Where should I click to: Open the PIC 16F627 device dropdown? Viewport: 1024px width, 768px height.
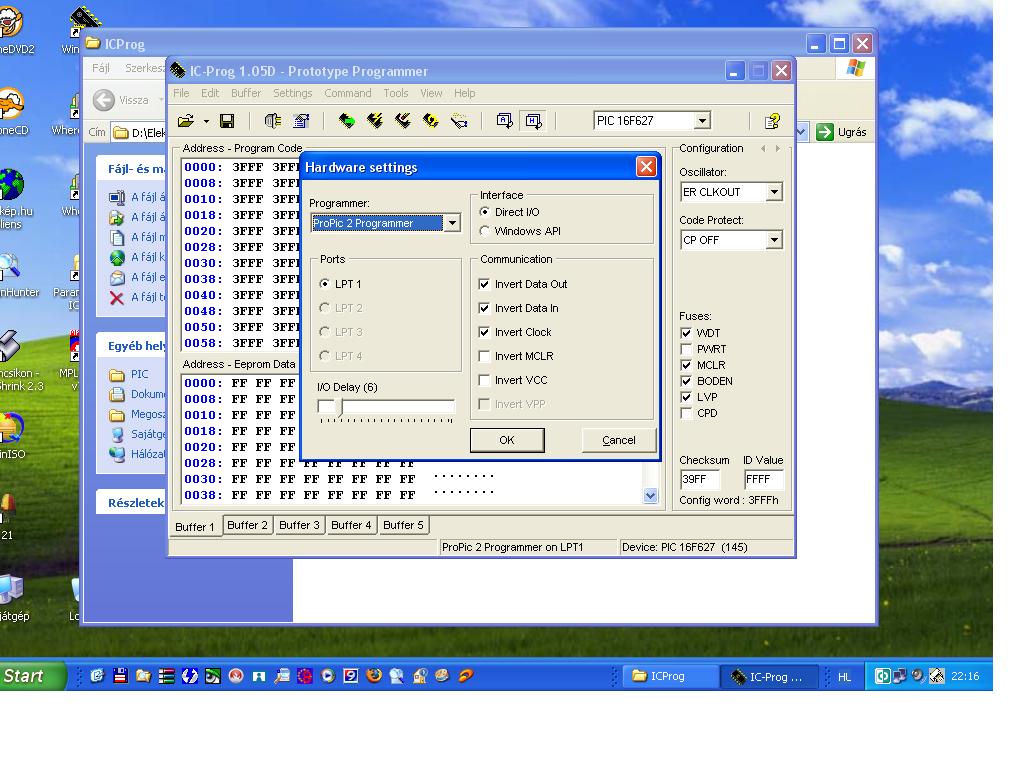point(702,121)
